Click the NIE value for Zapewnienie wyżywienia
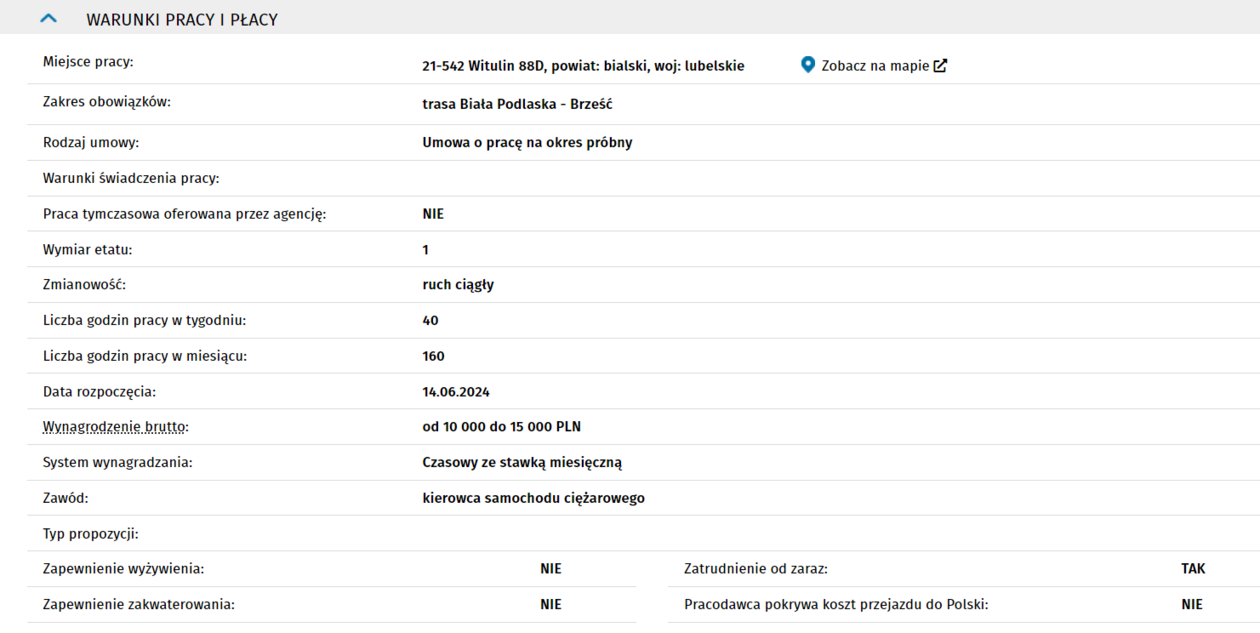 (x=551, y=569)
